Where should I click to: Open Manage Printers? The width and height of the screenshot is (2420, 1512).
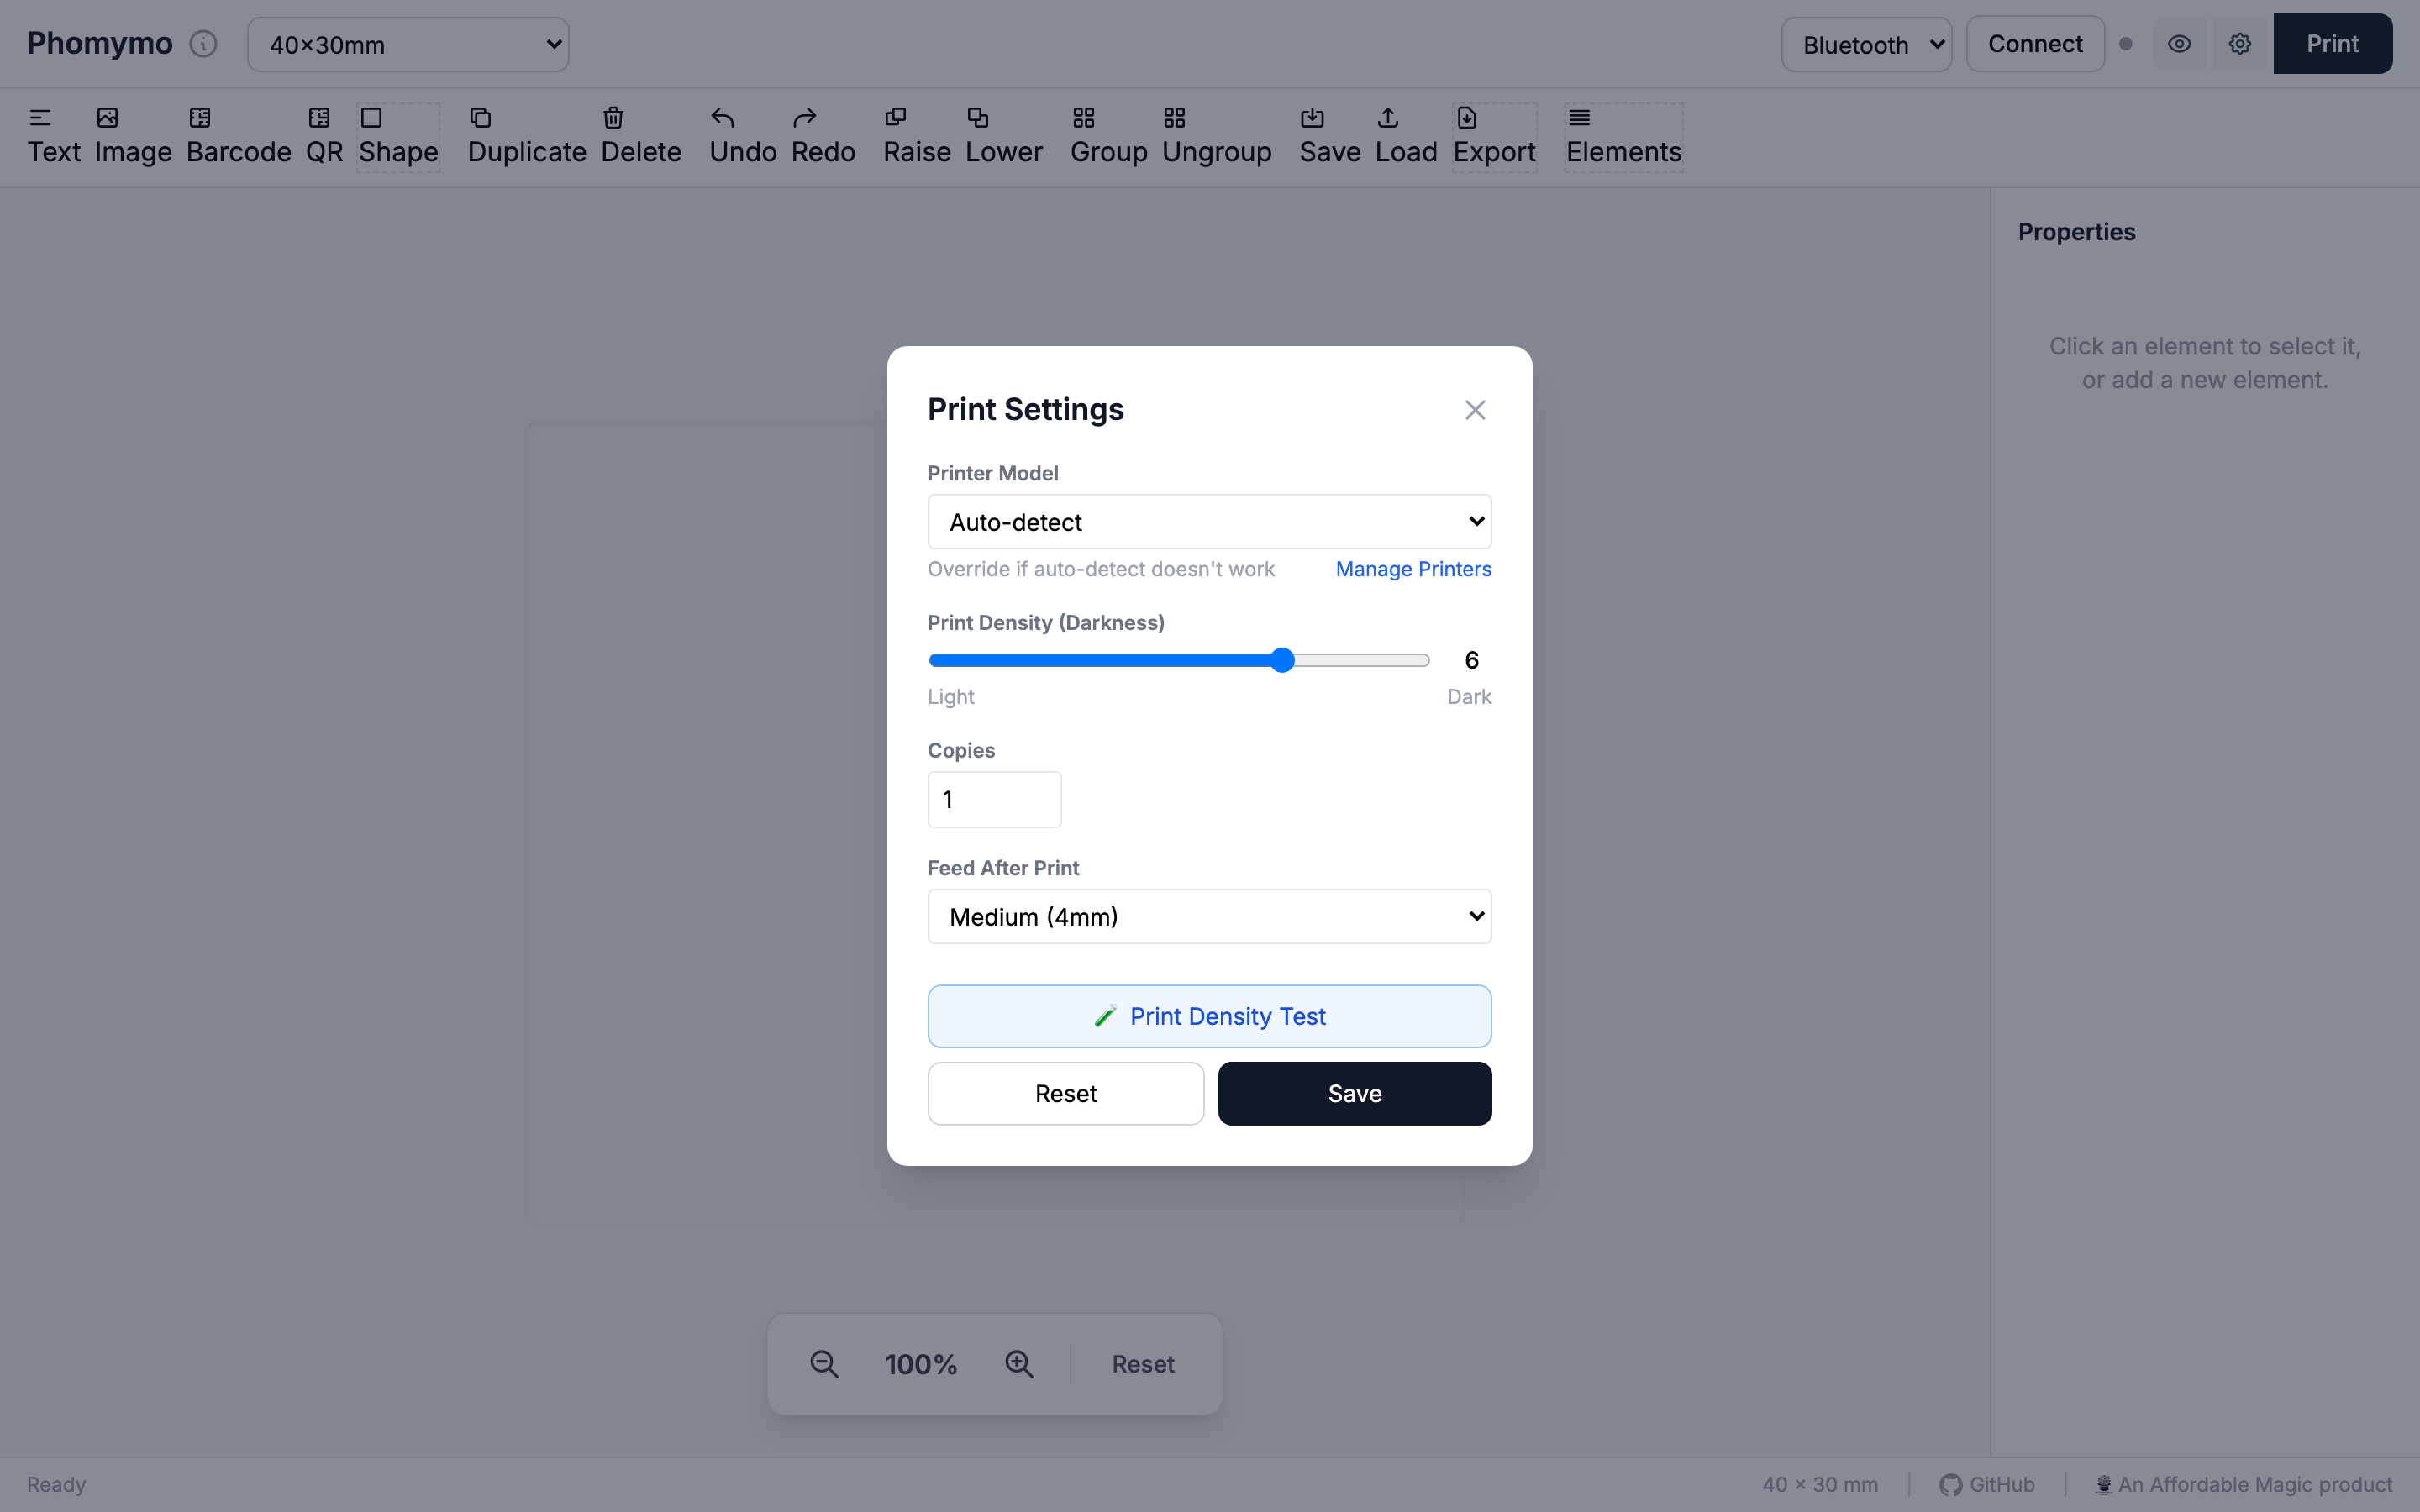click(x=1412, y=568)
